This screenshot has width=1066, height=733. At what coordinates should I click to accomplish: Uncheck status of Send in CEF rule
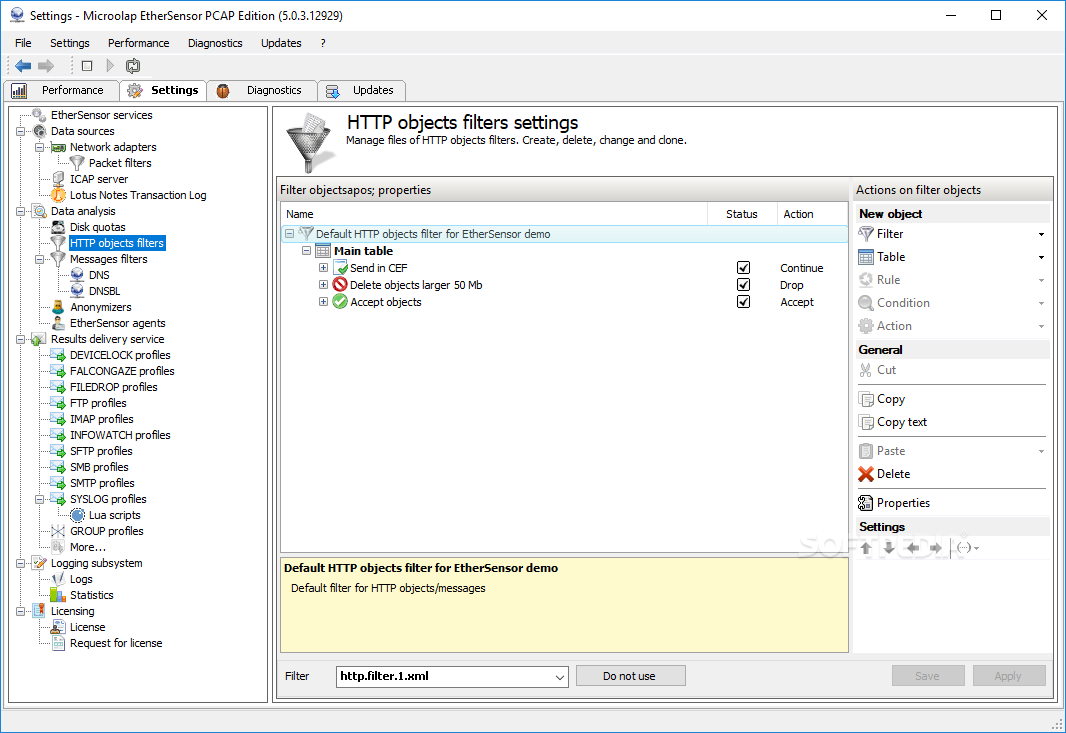pos(744,268)
